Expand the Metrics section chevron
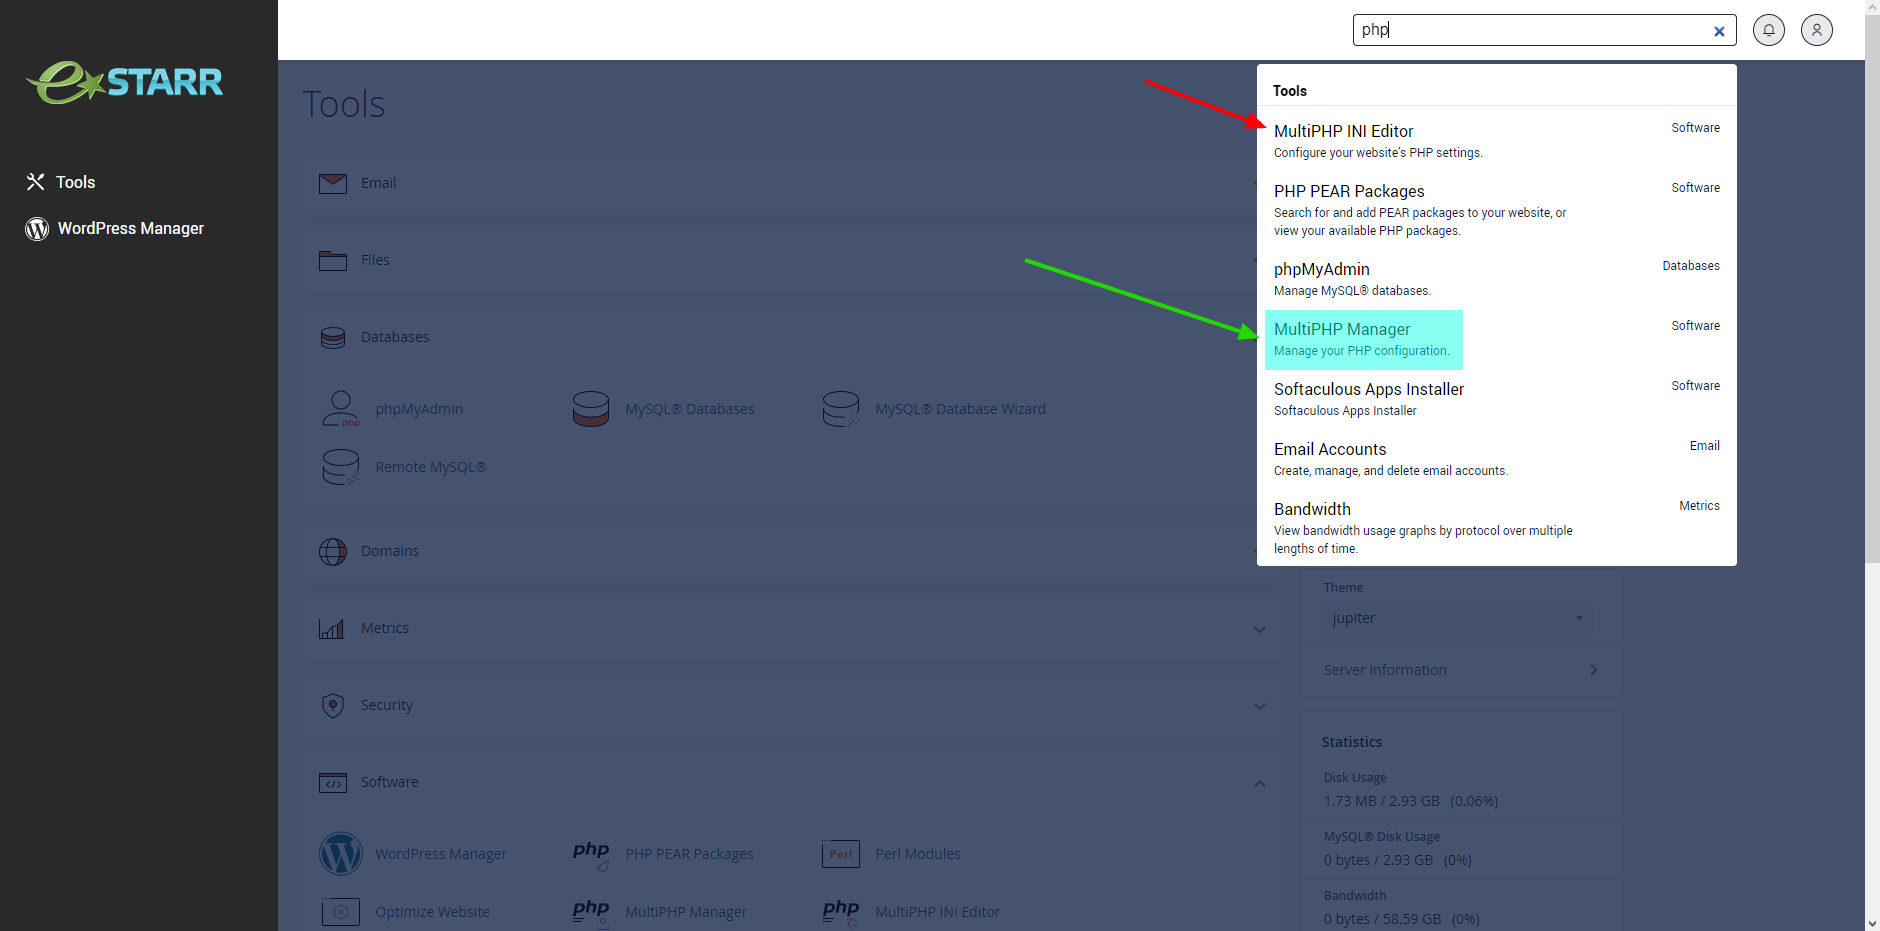Screen dimensions: 1880x931 pos(1260,629)
